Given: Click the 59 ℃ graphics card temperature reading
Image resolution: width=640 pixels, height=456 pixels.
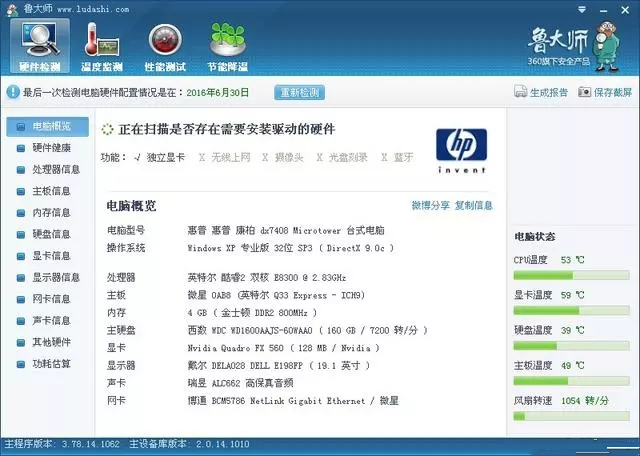Looking at the screenshot, I should (x=572, y=295).
